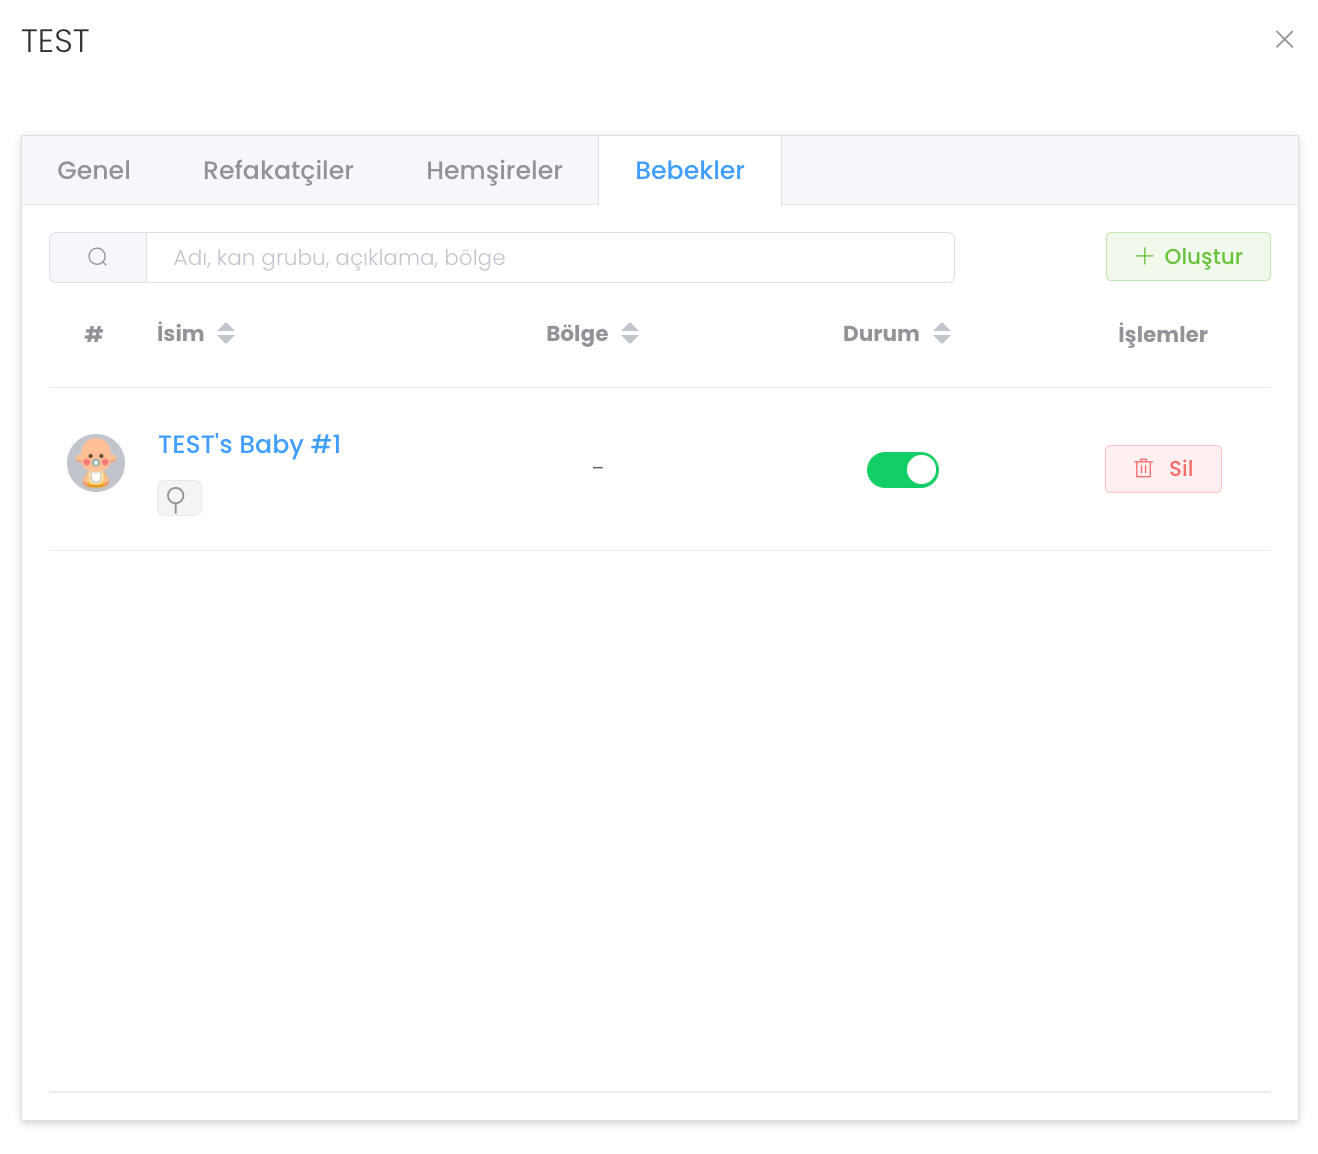
Task: Disable the Durum switch for TEST's Baby #1
Action: click(x=902, y=470)
